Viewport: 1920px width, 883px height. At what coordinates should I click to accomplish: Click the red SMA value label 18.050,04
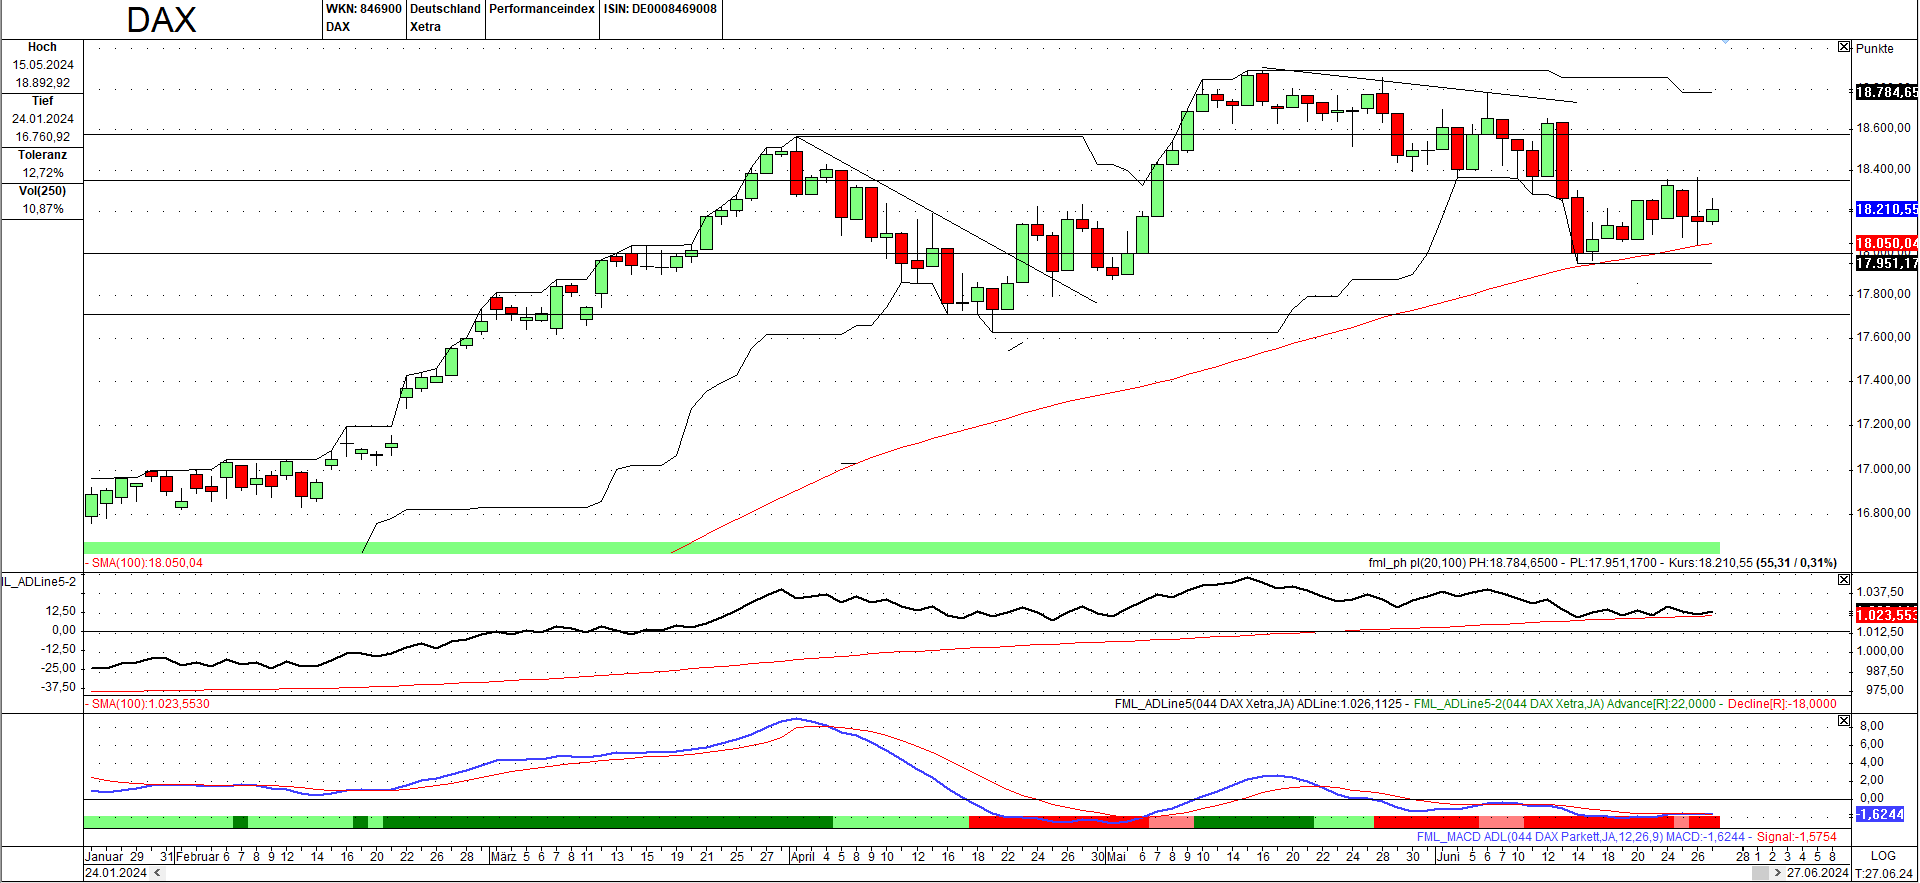1886,243
